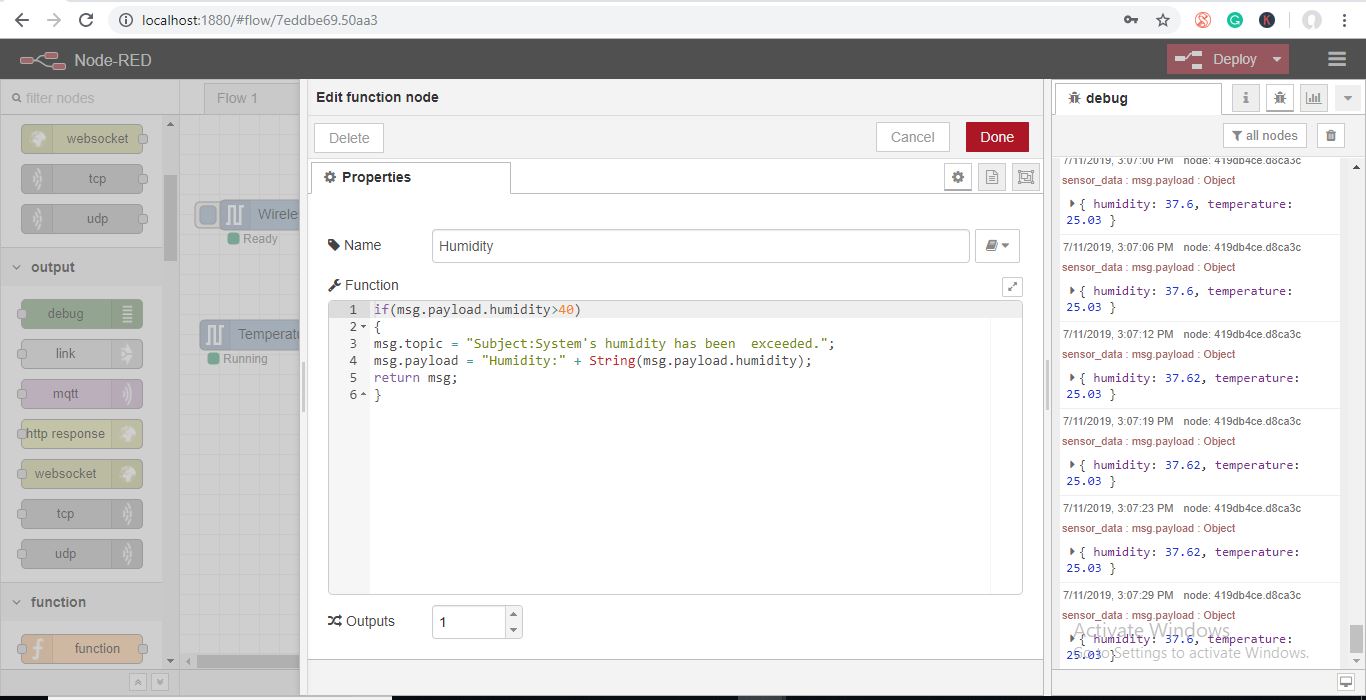Expand the sidebar tabs dropdown arrow
The image size is (1366, 700).
point(1347,98)
